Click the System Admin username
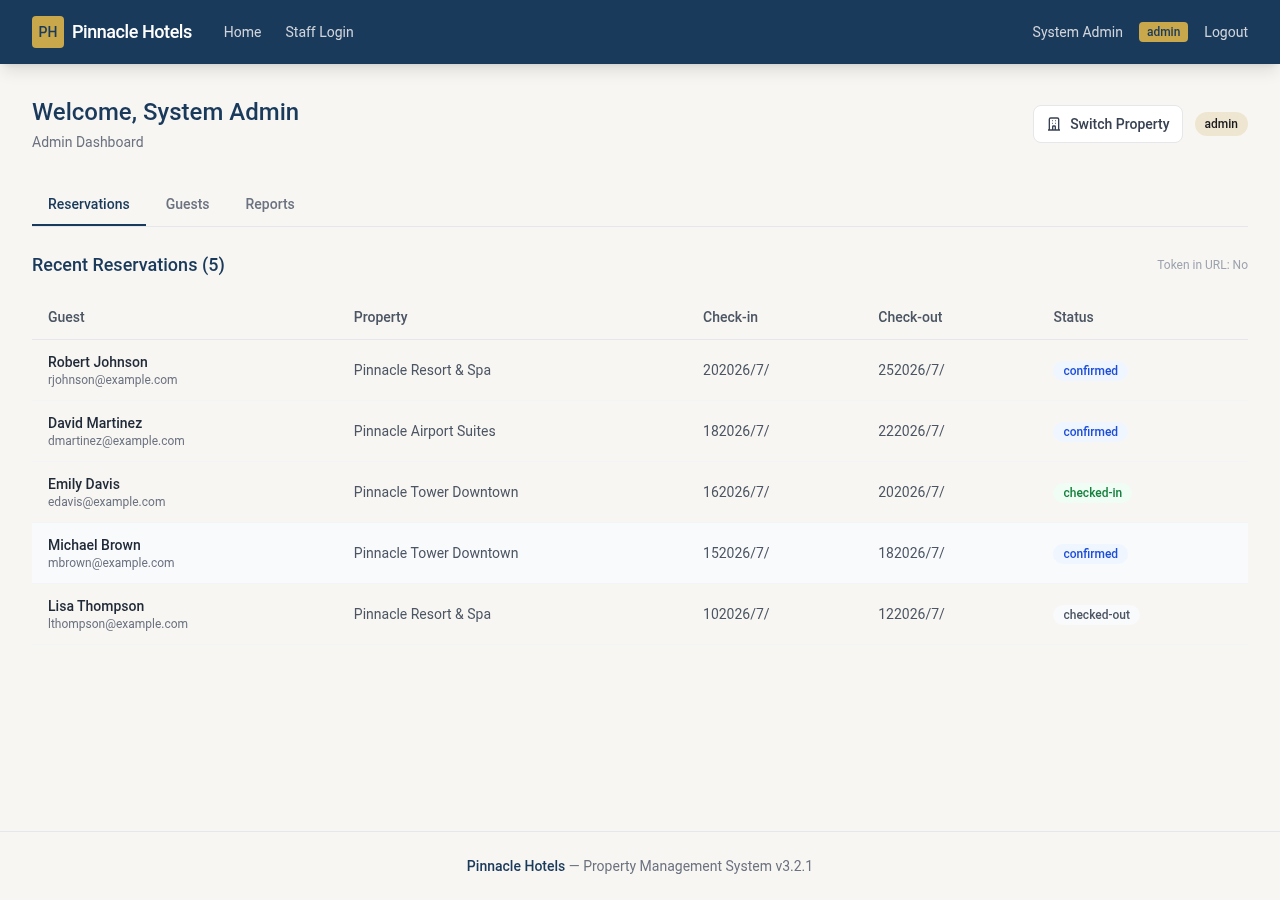This screenshot has height=900, width=1280. (x=1077, y=32)
